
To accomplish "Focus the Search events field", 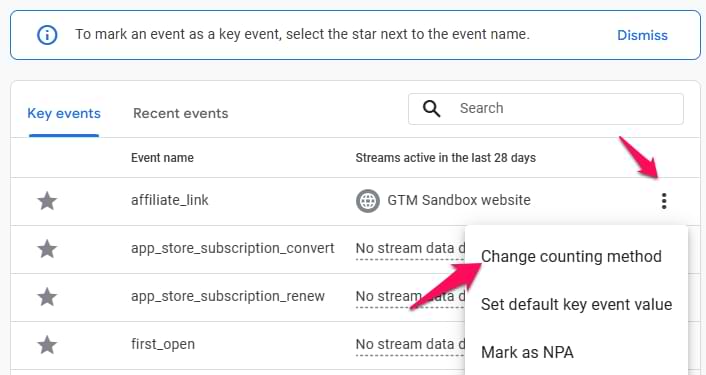I will click(546, 109).
